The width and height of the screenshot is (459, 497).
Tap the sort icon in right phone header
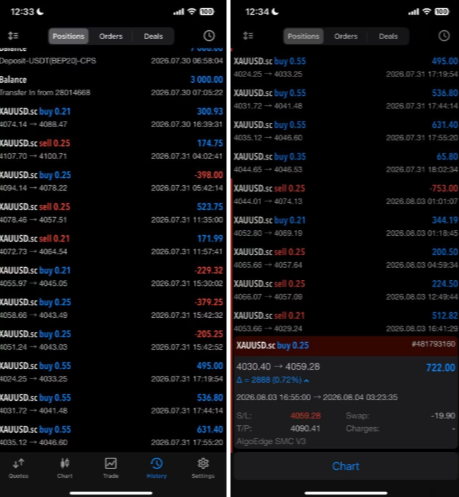click(x=248, y=36)
